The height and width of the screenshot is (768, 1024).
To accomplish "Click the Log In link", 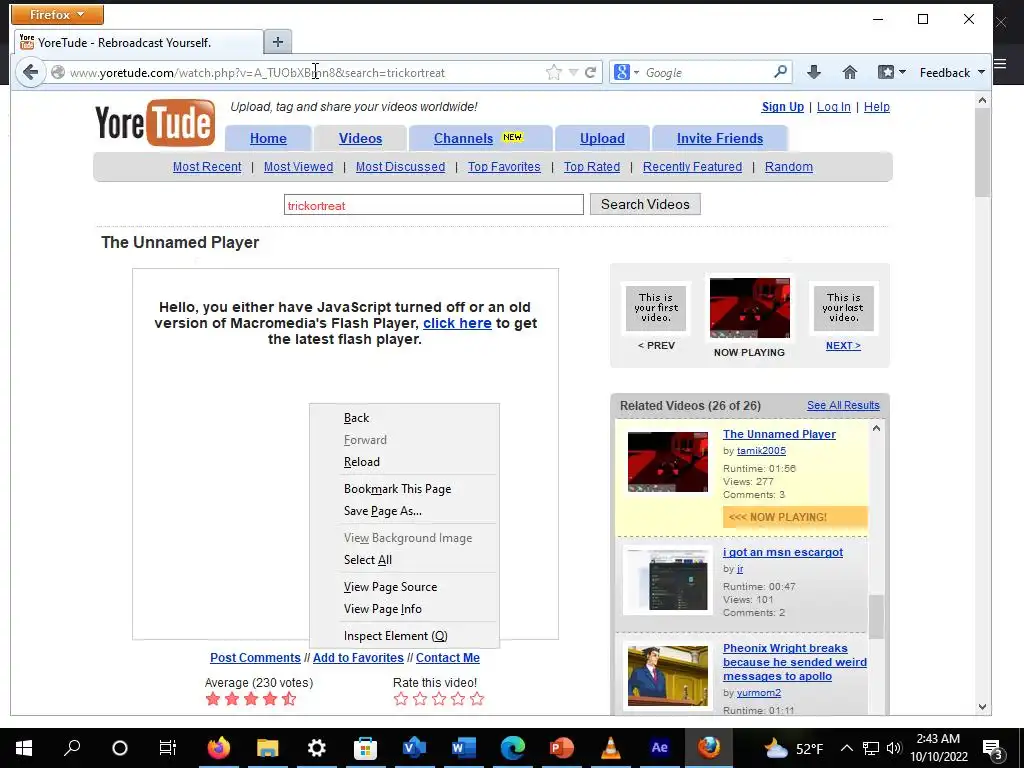I will (x=833, y=106).
